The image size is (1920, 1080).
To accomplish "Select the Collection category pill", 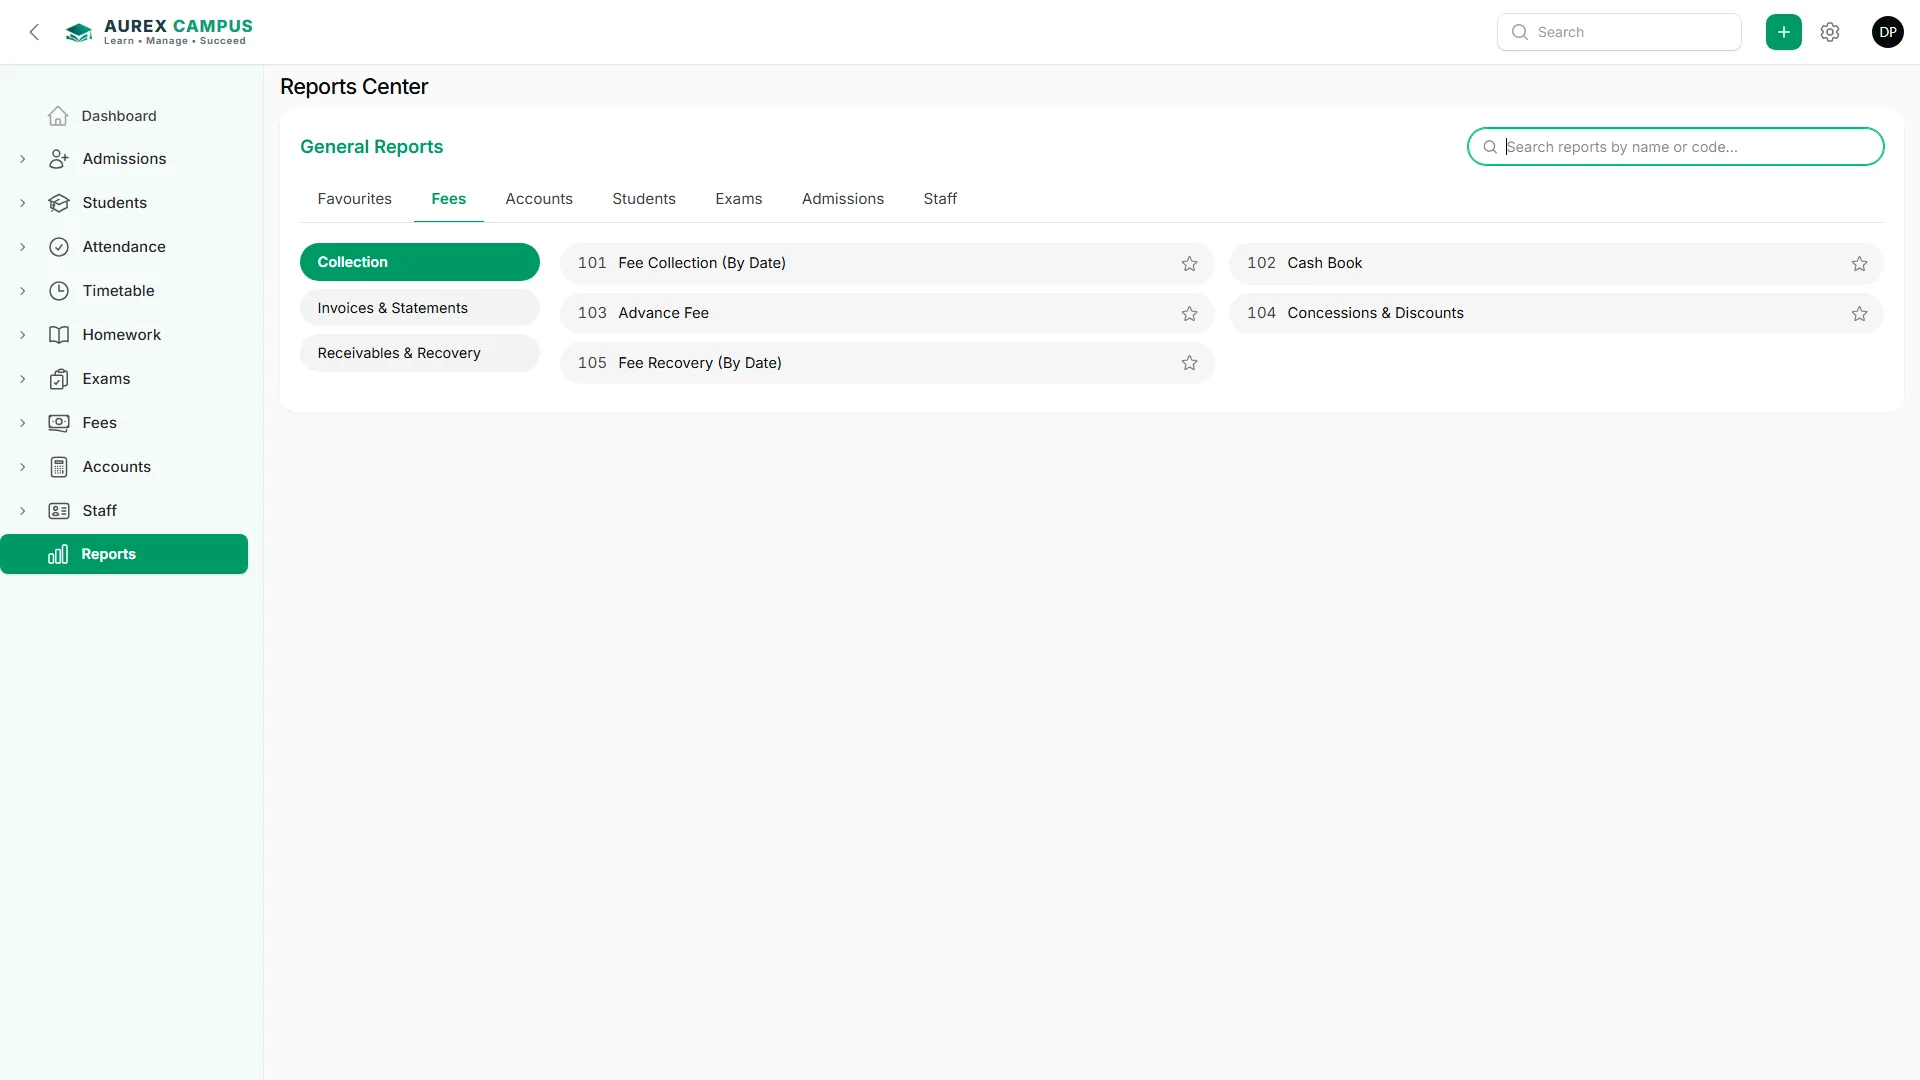I will [420, 262].
